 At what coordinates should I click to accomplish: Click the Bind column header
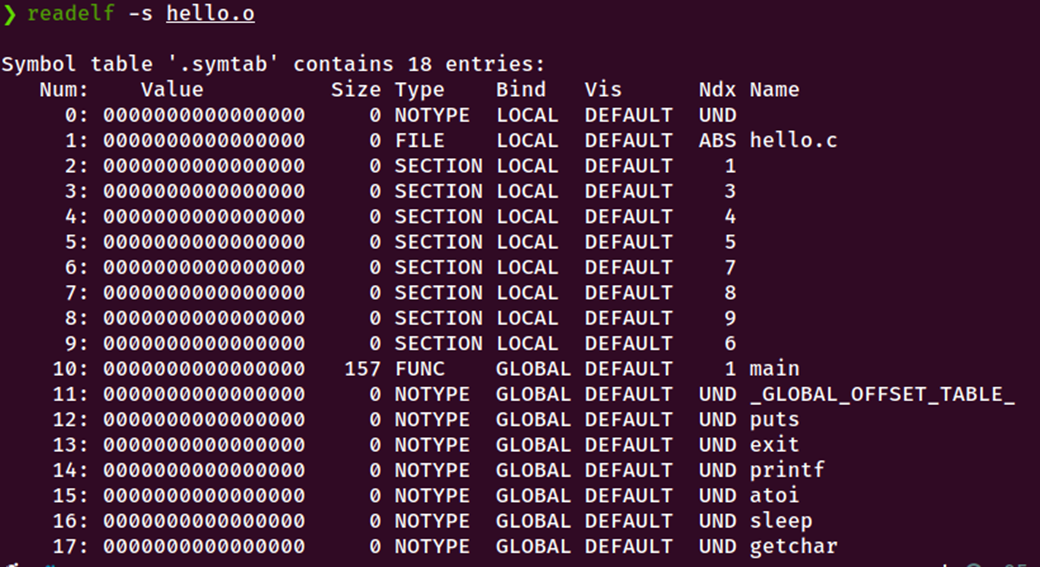pos(521,90)
